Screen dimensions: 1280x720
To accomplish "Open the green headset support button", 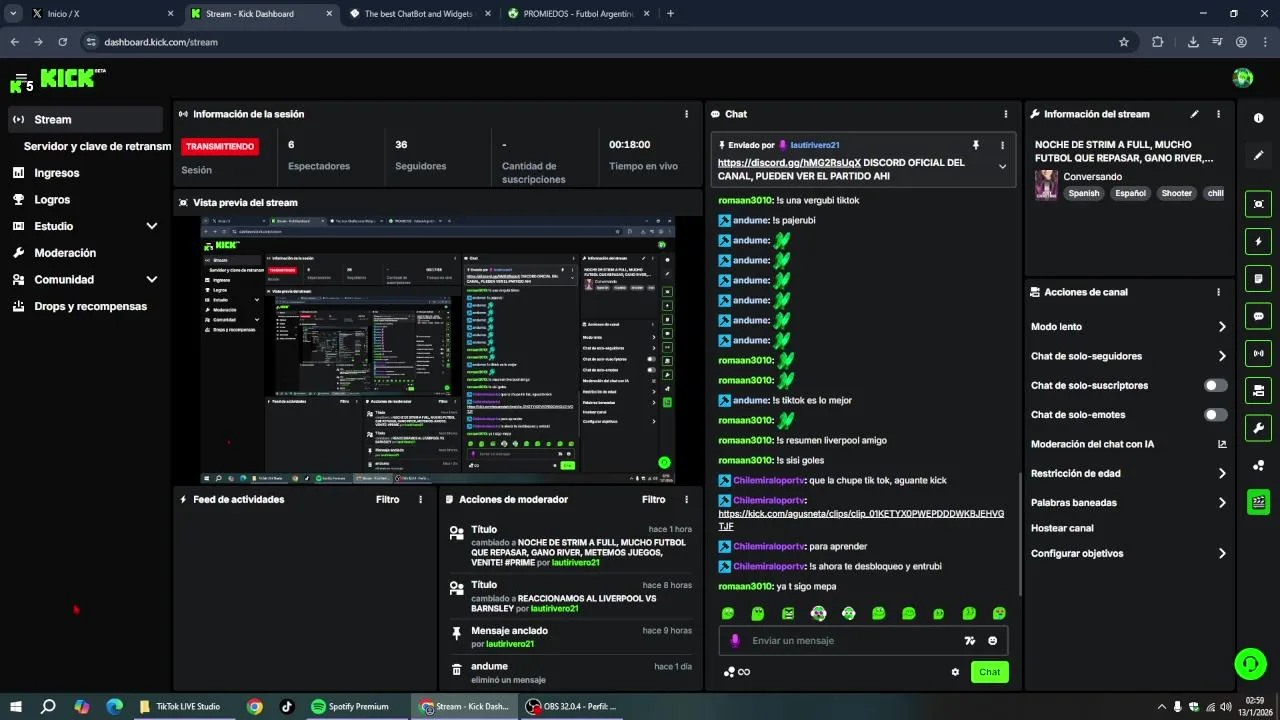I will click(1249, 663).
